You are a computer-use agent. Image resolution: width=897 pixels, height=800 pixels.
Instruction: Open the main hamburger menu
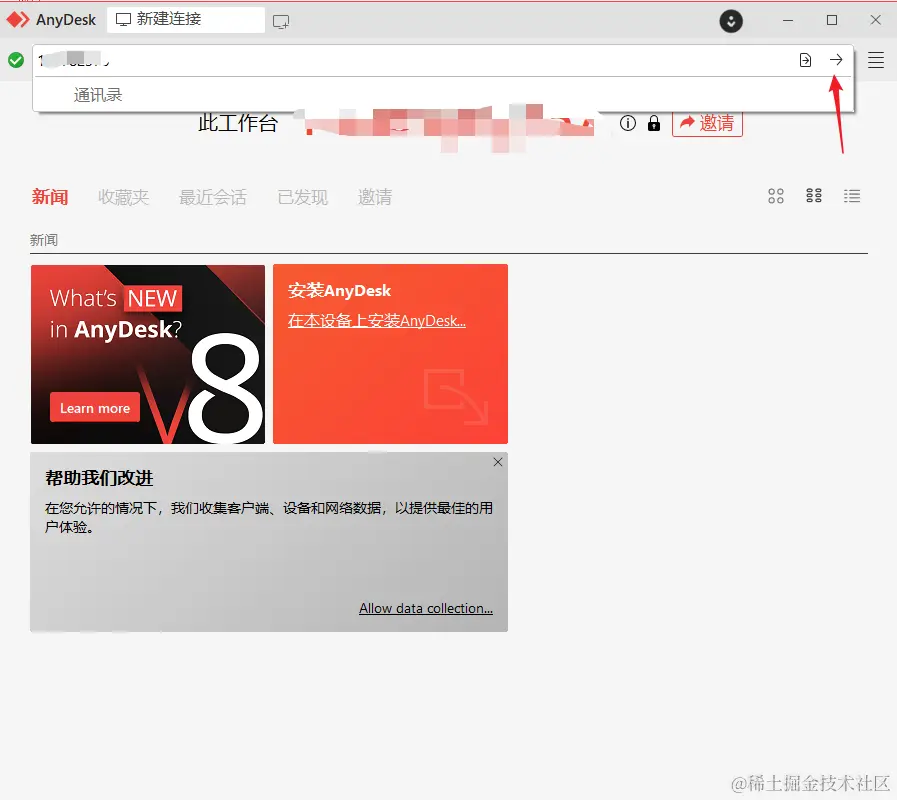point(875,60)
